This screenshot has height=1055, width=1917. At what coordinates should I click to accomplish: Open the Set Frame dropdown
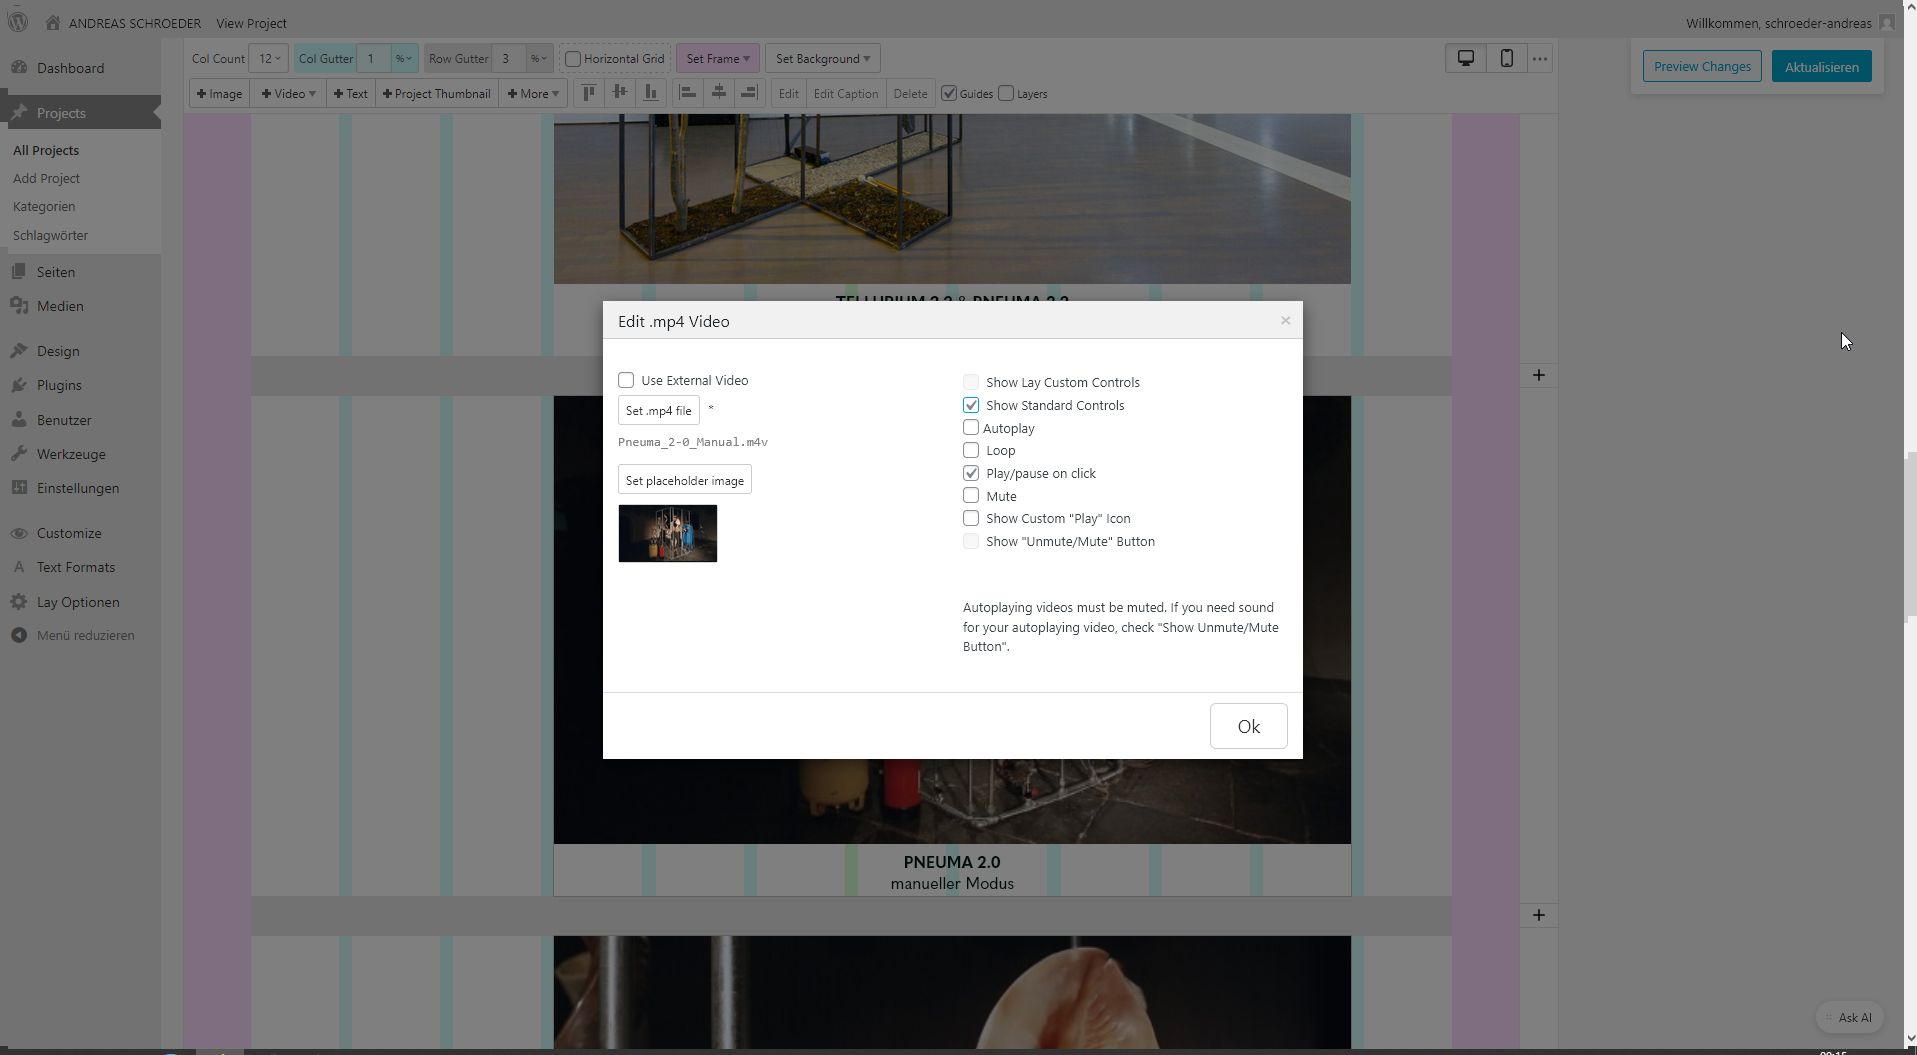pyautogui.click(x=718, y=59)
